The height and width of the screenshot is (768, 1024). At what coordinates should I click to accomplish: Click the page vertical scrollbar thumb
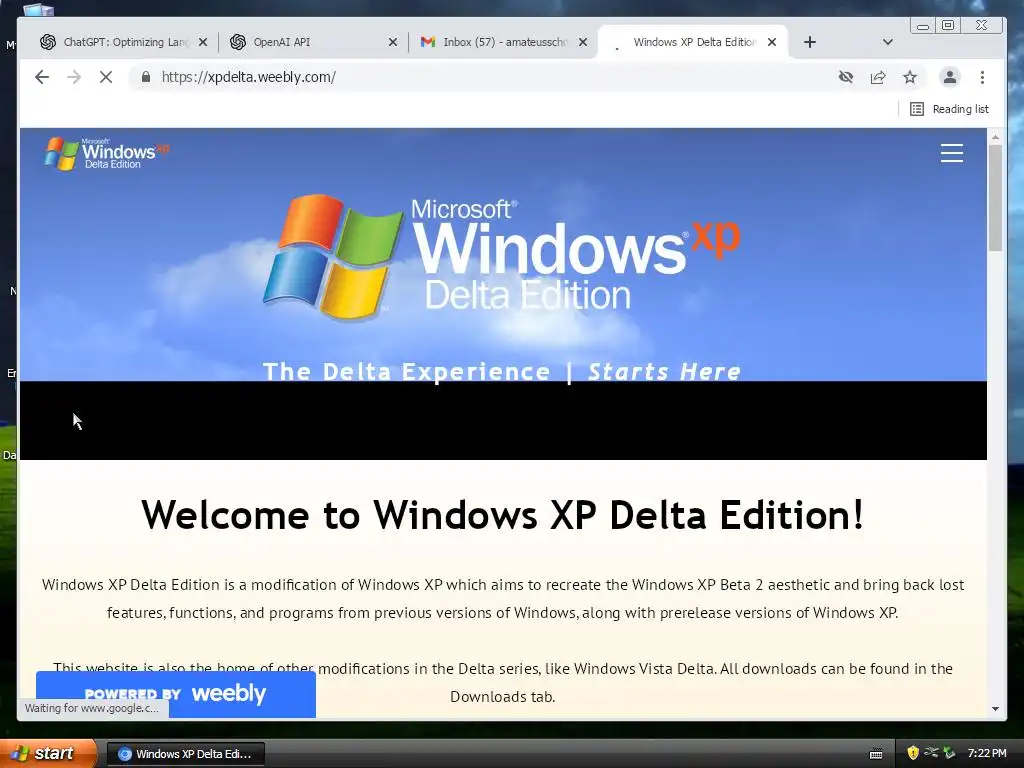(x=995, y=197)
